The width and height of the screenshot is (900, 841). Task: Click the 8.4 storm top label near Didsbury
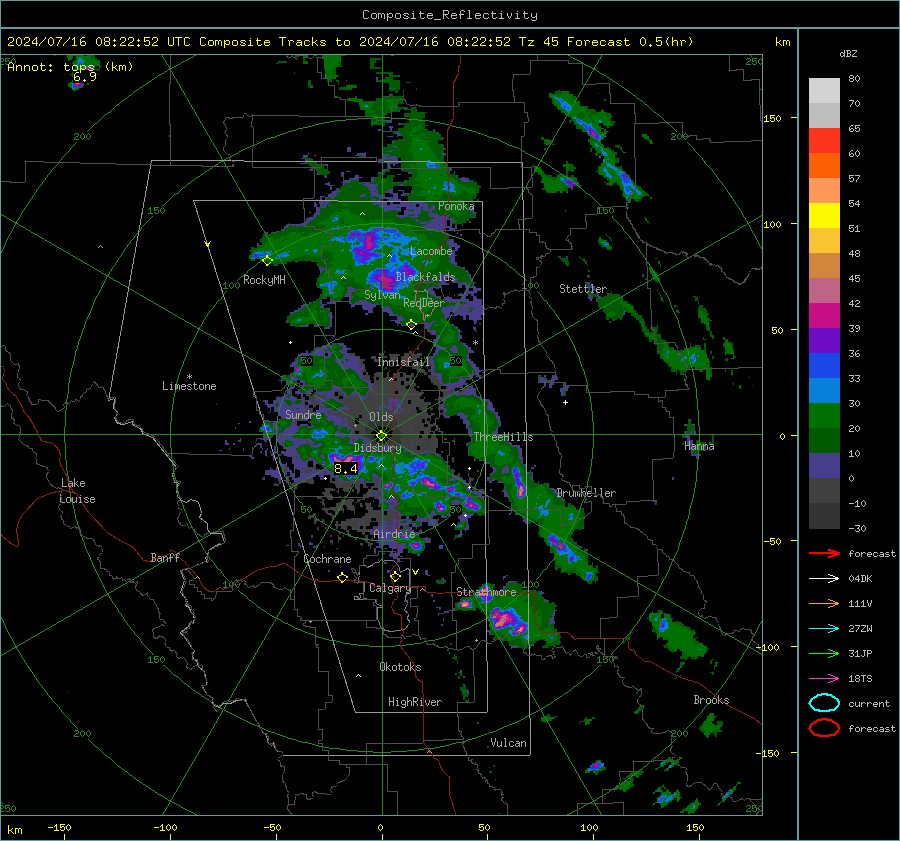coord(346,468)
